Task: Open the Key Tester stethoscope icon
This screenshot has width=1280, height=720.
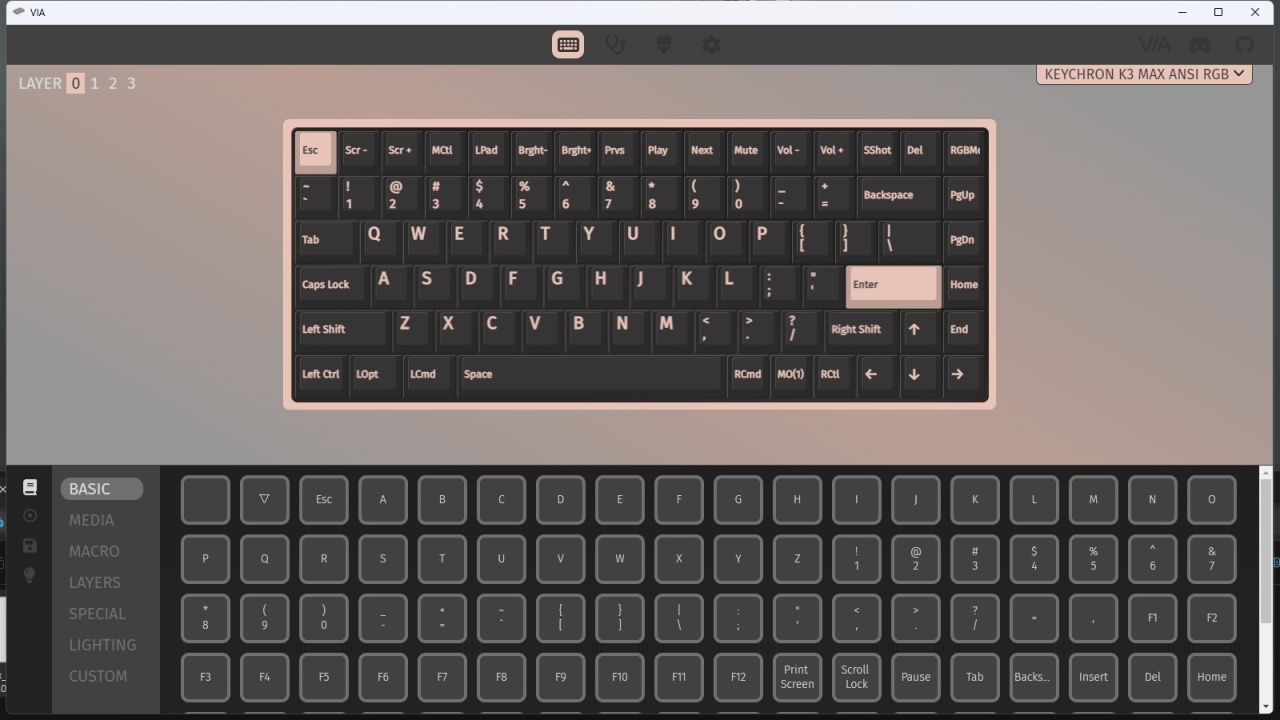Action: (615, 45)
